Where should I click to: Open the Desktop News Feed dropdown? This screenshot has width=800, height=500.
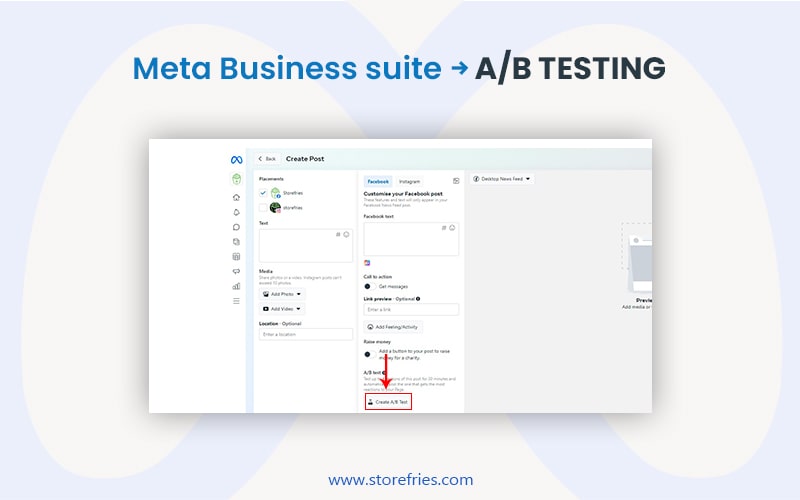[x=501, y=179]
